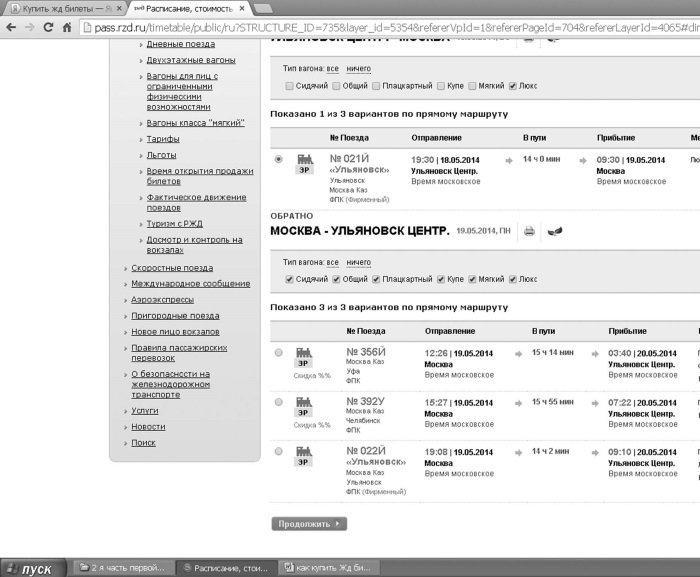Uncheck Плацкартный in return trip filter

click(376, 279)
